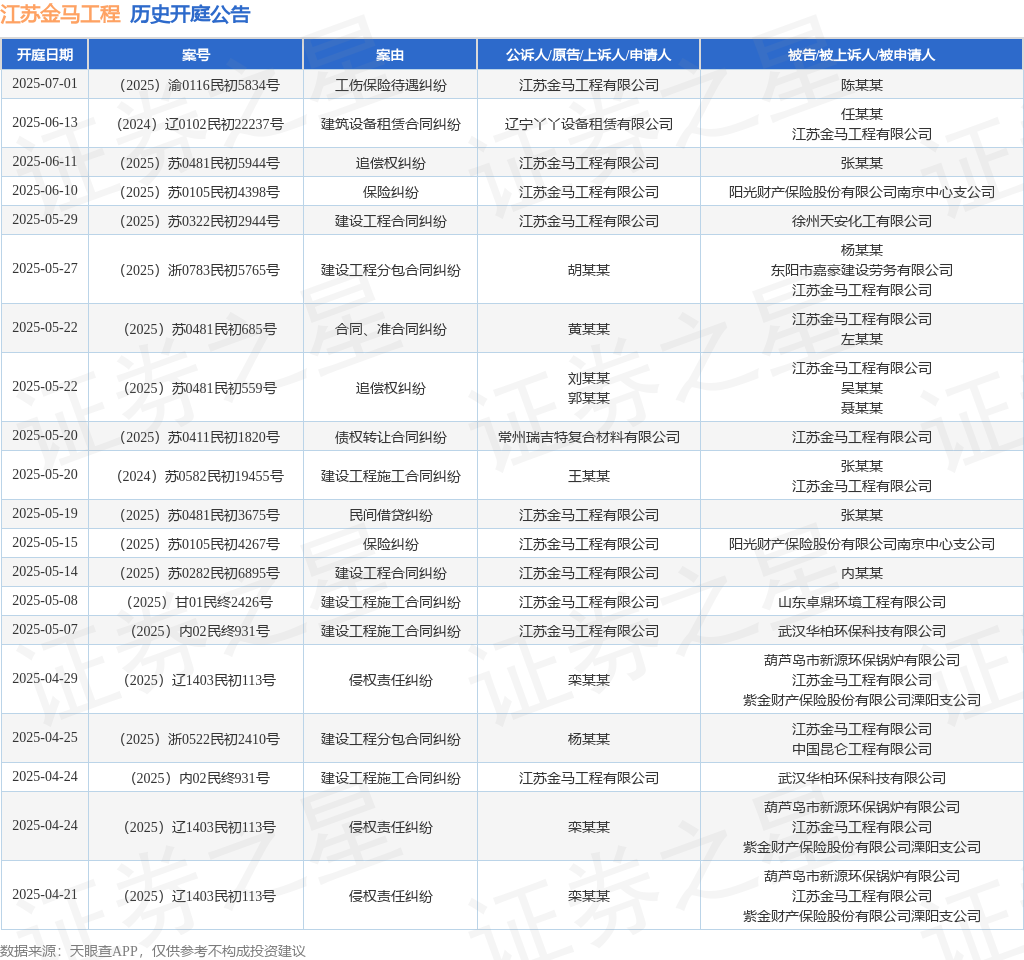Select the date 2025-05-15

pyautogui.click(x=44, y=543)
